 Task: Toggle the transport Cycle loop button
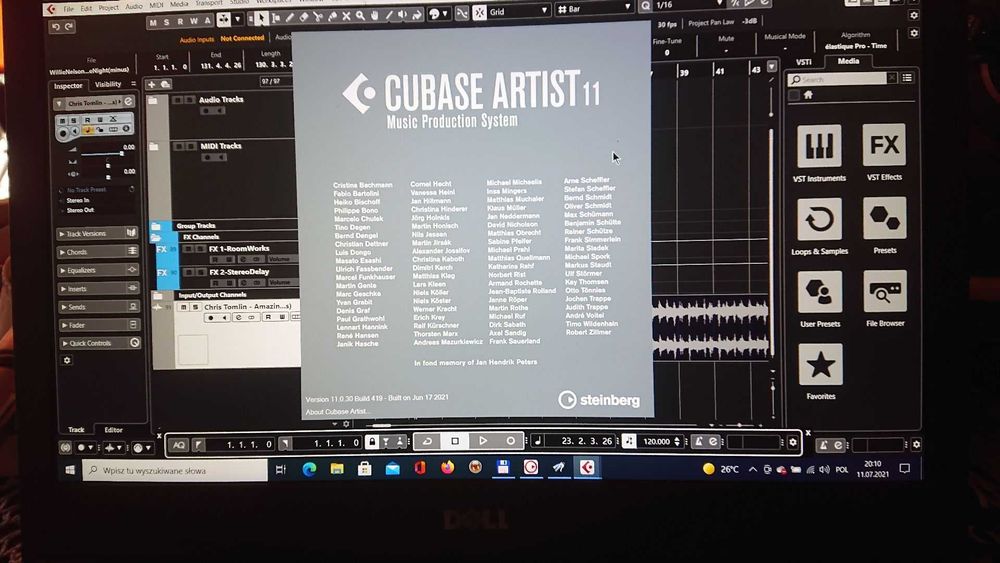[x=427, y=441]
